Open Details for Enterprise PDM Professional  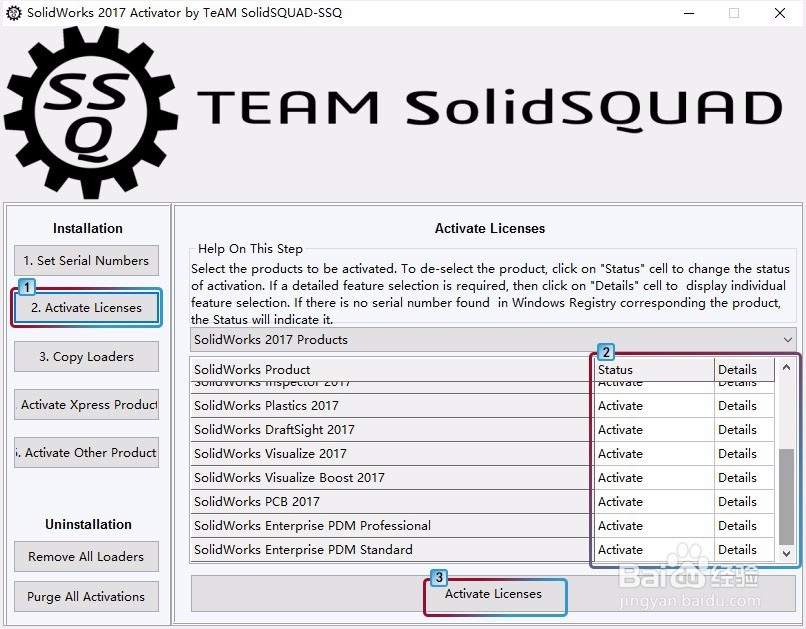744,526
